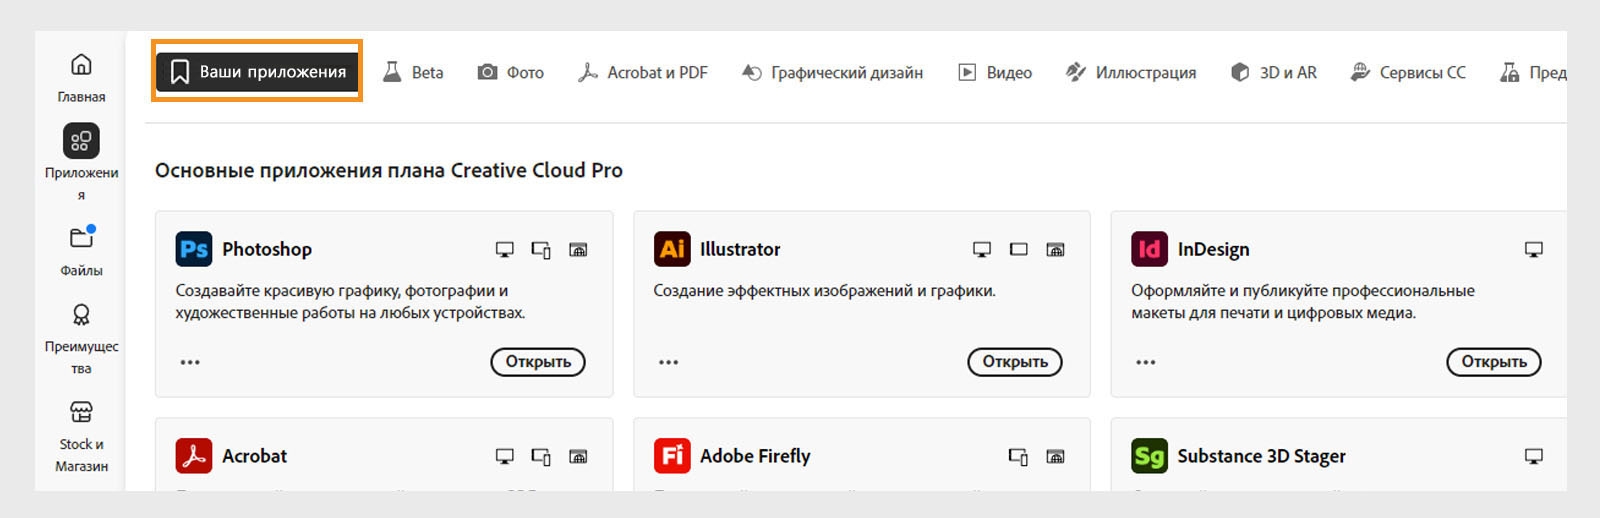Open InDesign's three-dot more options menu
Image resolution: width=1600 pixels, height=518 pixels.
tap(1146, 362)
